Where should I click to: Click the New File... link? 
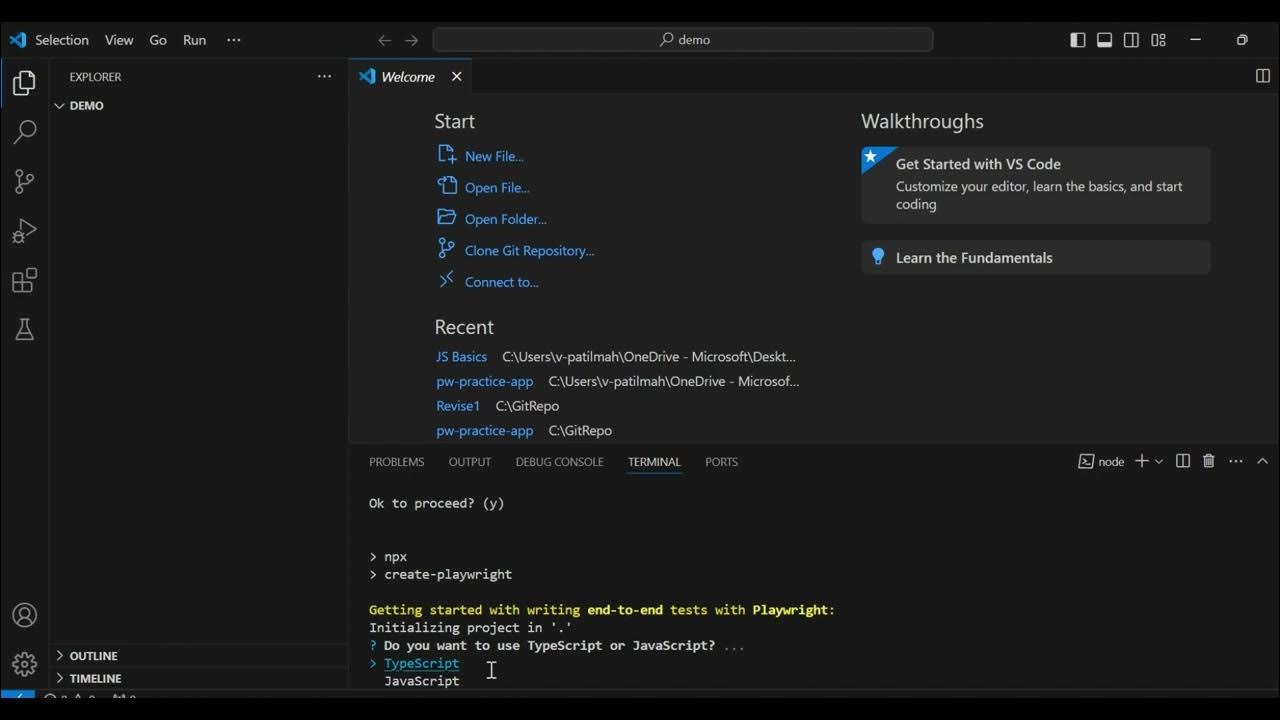tap(494, 156)
